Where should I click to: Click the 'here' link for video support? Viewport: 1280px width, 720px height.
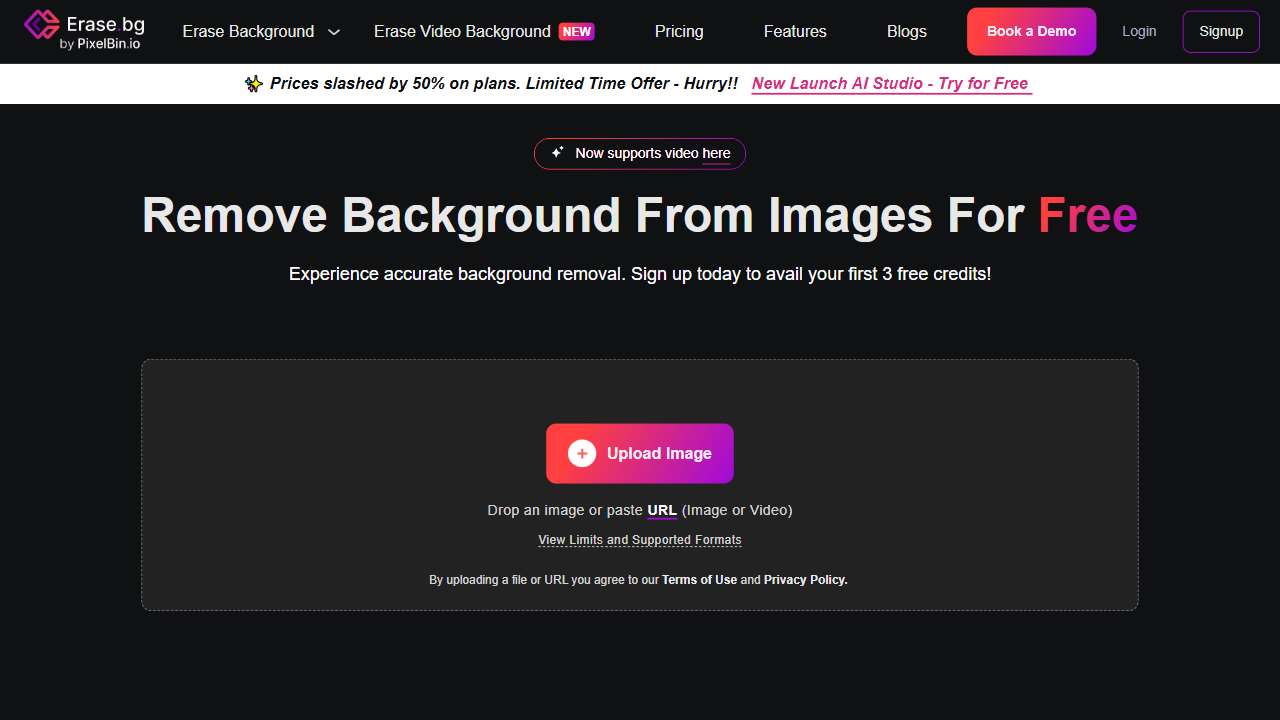716,153
